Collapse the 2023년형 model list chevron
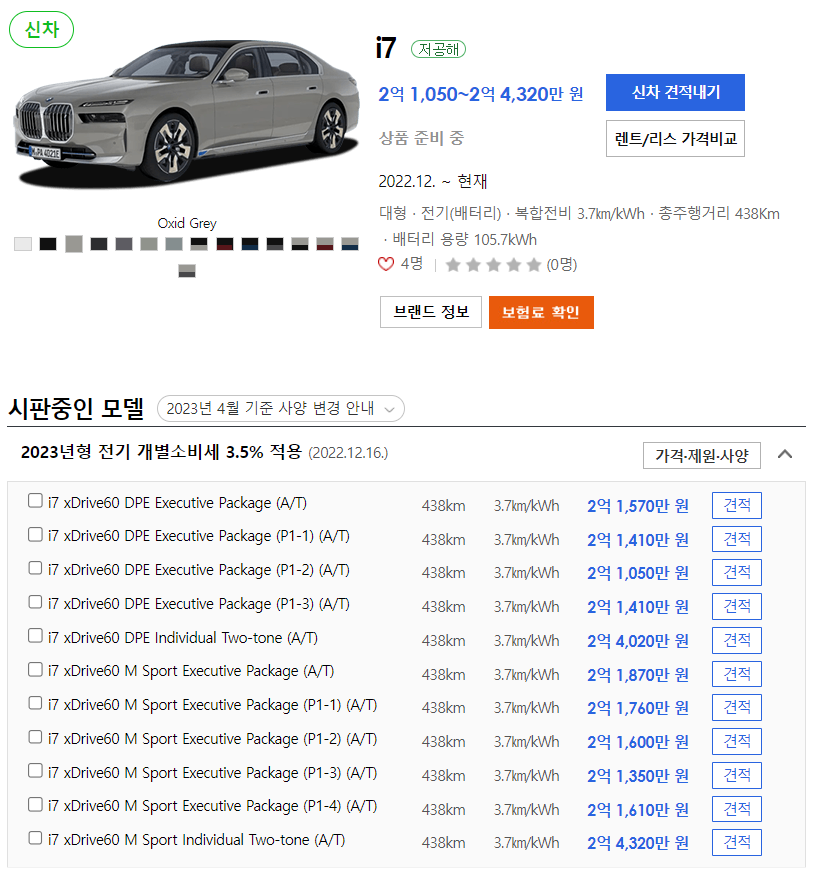Viewport: 813px width, 876px height. (785, 454)
